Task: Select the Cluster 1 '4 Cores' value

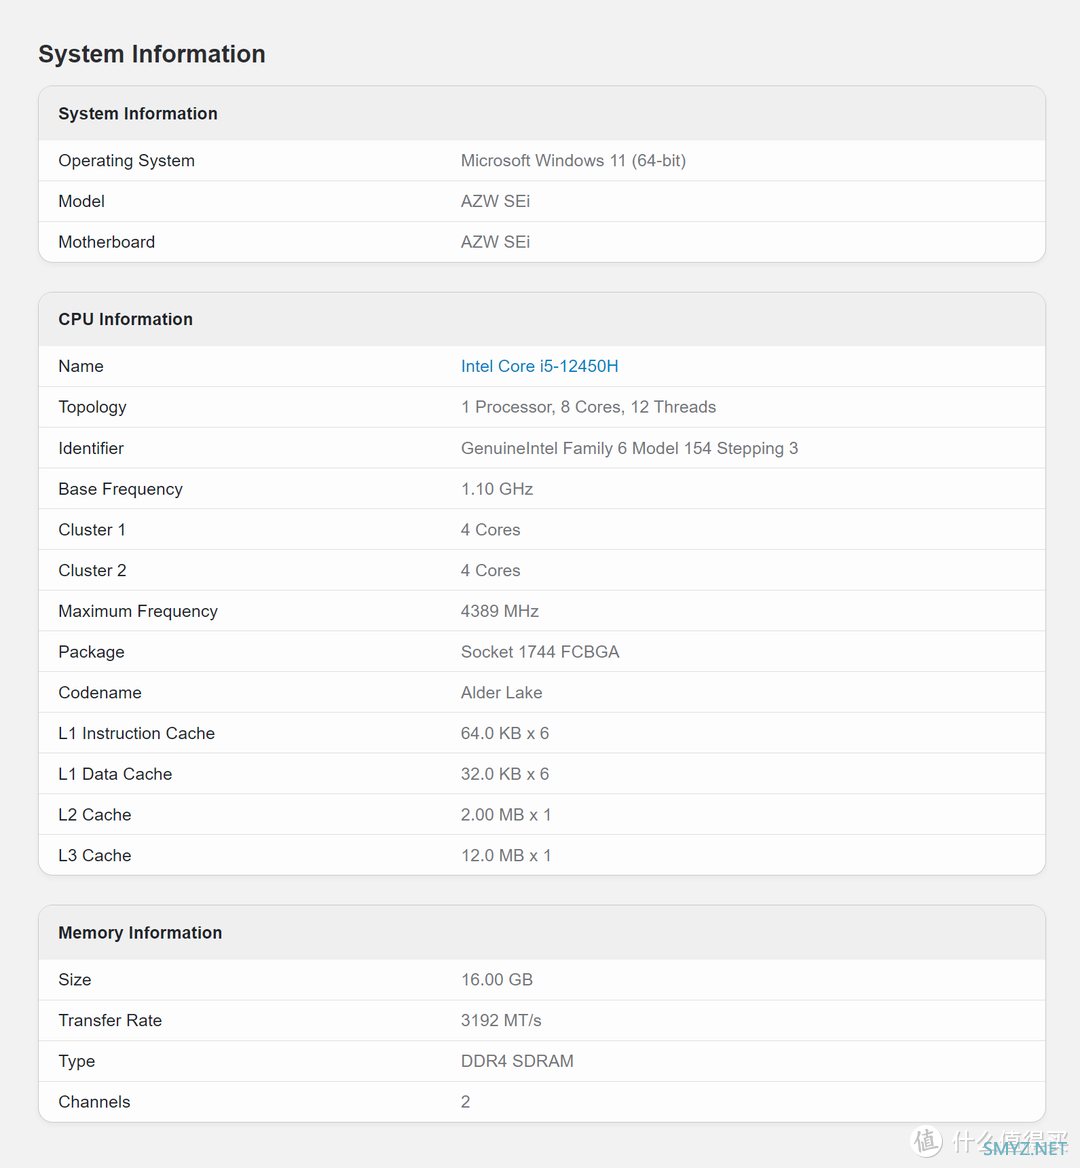Action: pyautogui.click(x=490, y=530)
